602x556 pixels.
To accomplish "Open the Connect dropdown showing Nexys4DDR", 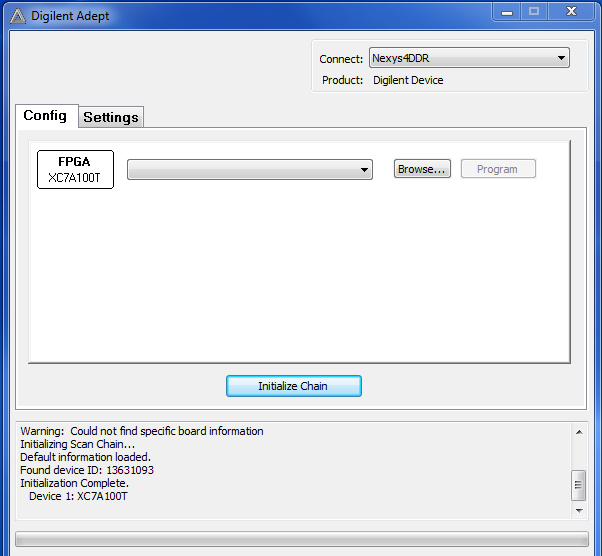I will (469, 58).
